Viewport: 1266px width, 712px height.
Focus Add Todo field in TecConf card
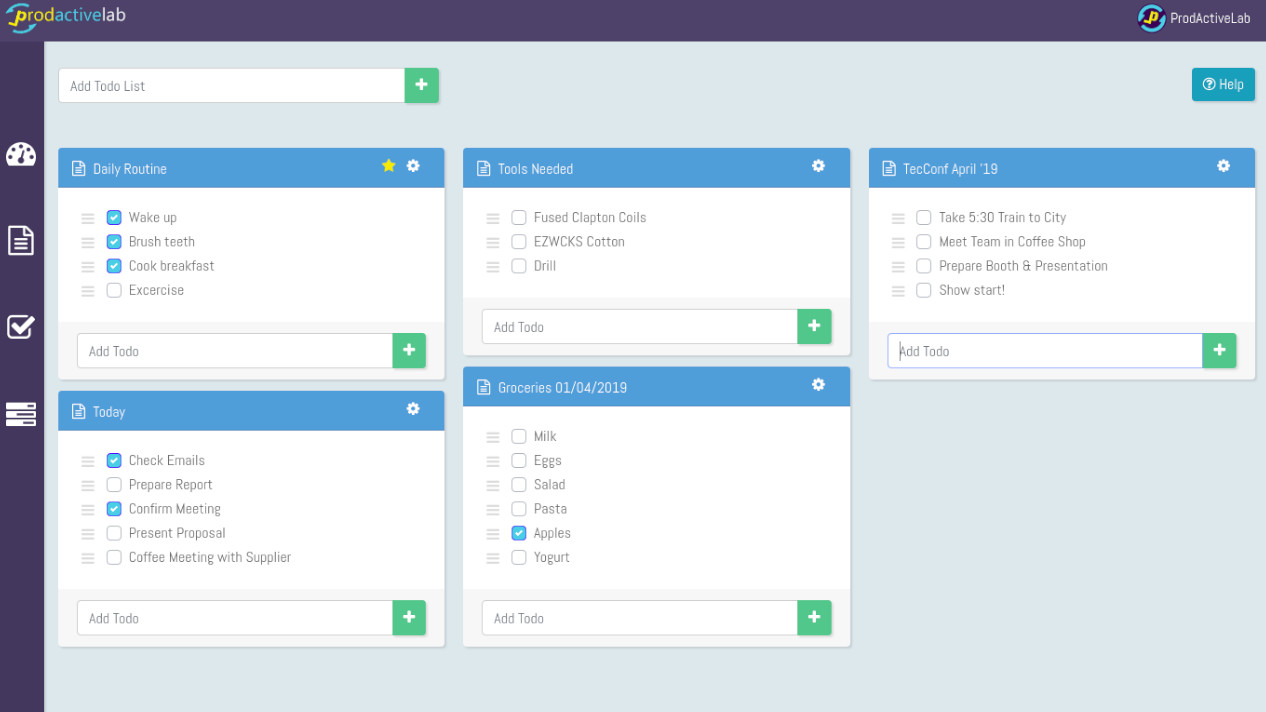1045,351
